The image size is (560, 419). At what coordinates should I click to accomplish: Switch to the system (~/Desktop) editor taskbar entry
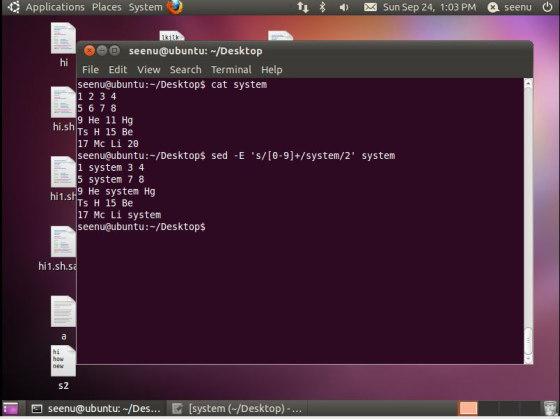pyautogui.click(x=237, y=408)
